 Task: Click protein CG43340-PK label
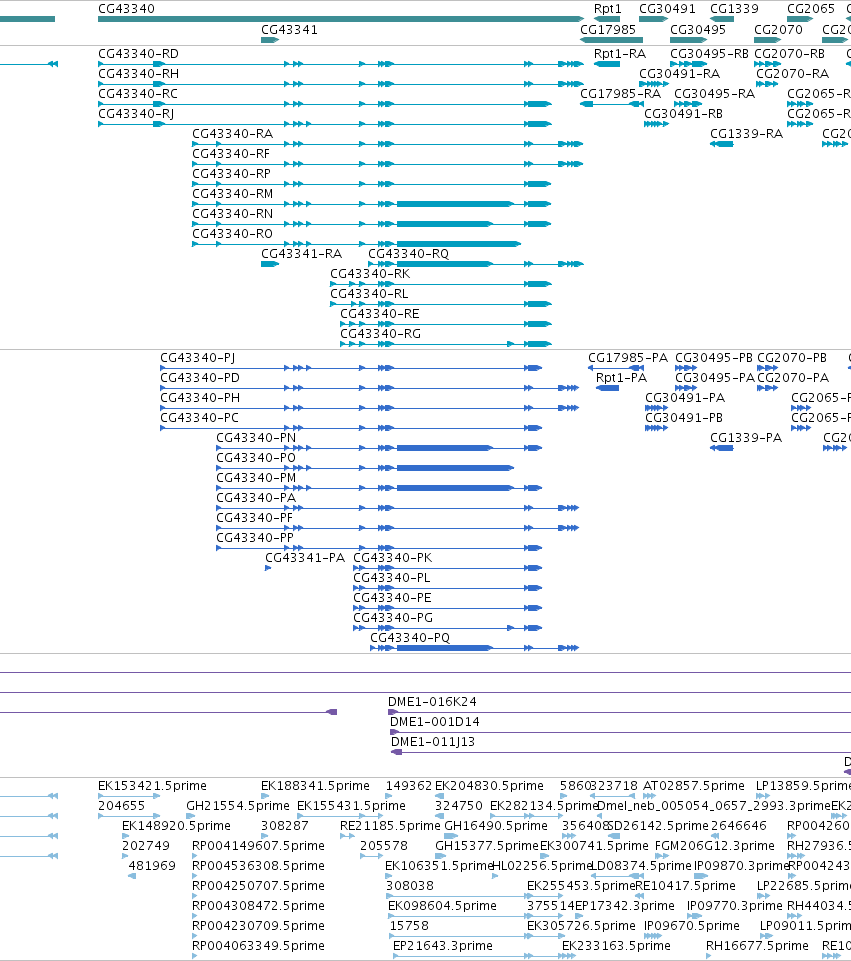click(393, 558)
